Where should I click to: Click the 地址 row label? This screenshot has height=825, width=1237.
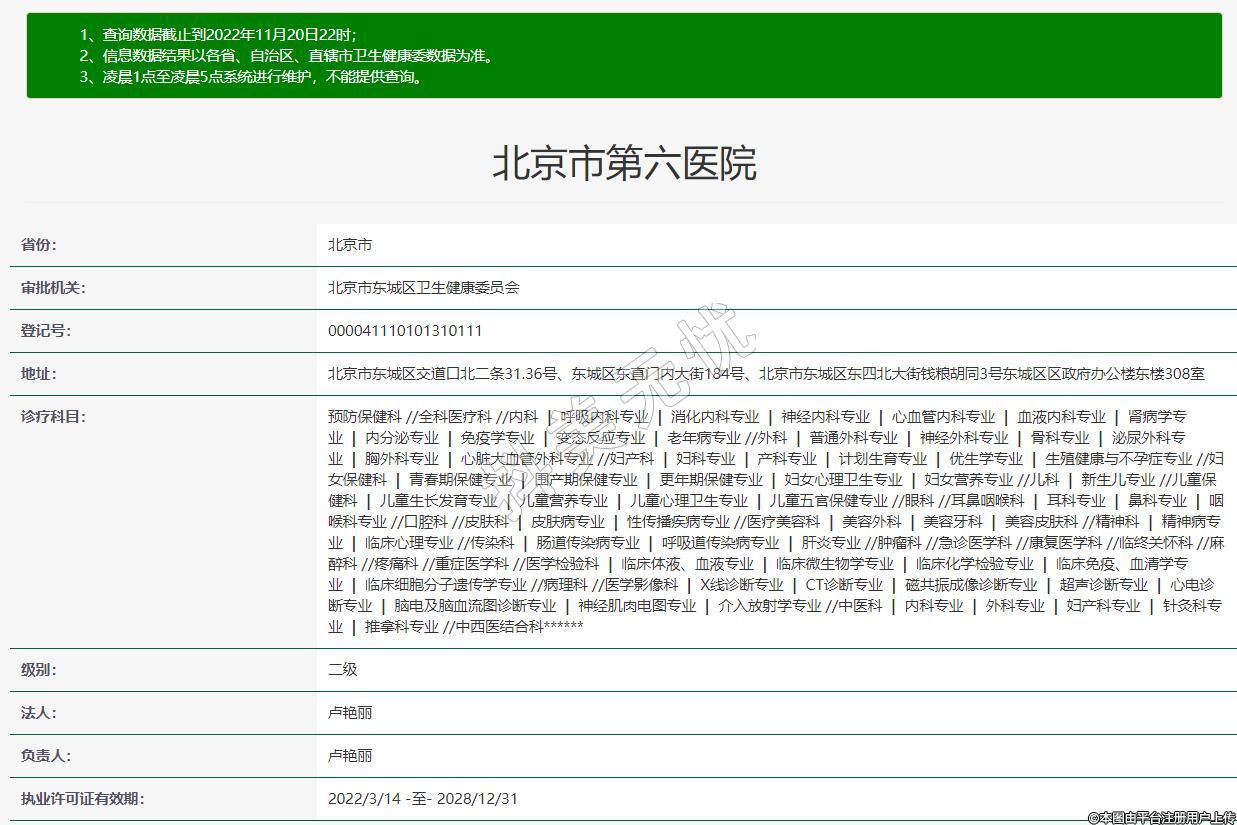pyautogui.click(x=39, y=374)
